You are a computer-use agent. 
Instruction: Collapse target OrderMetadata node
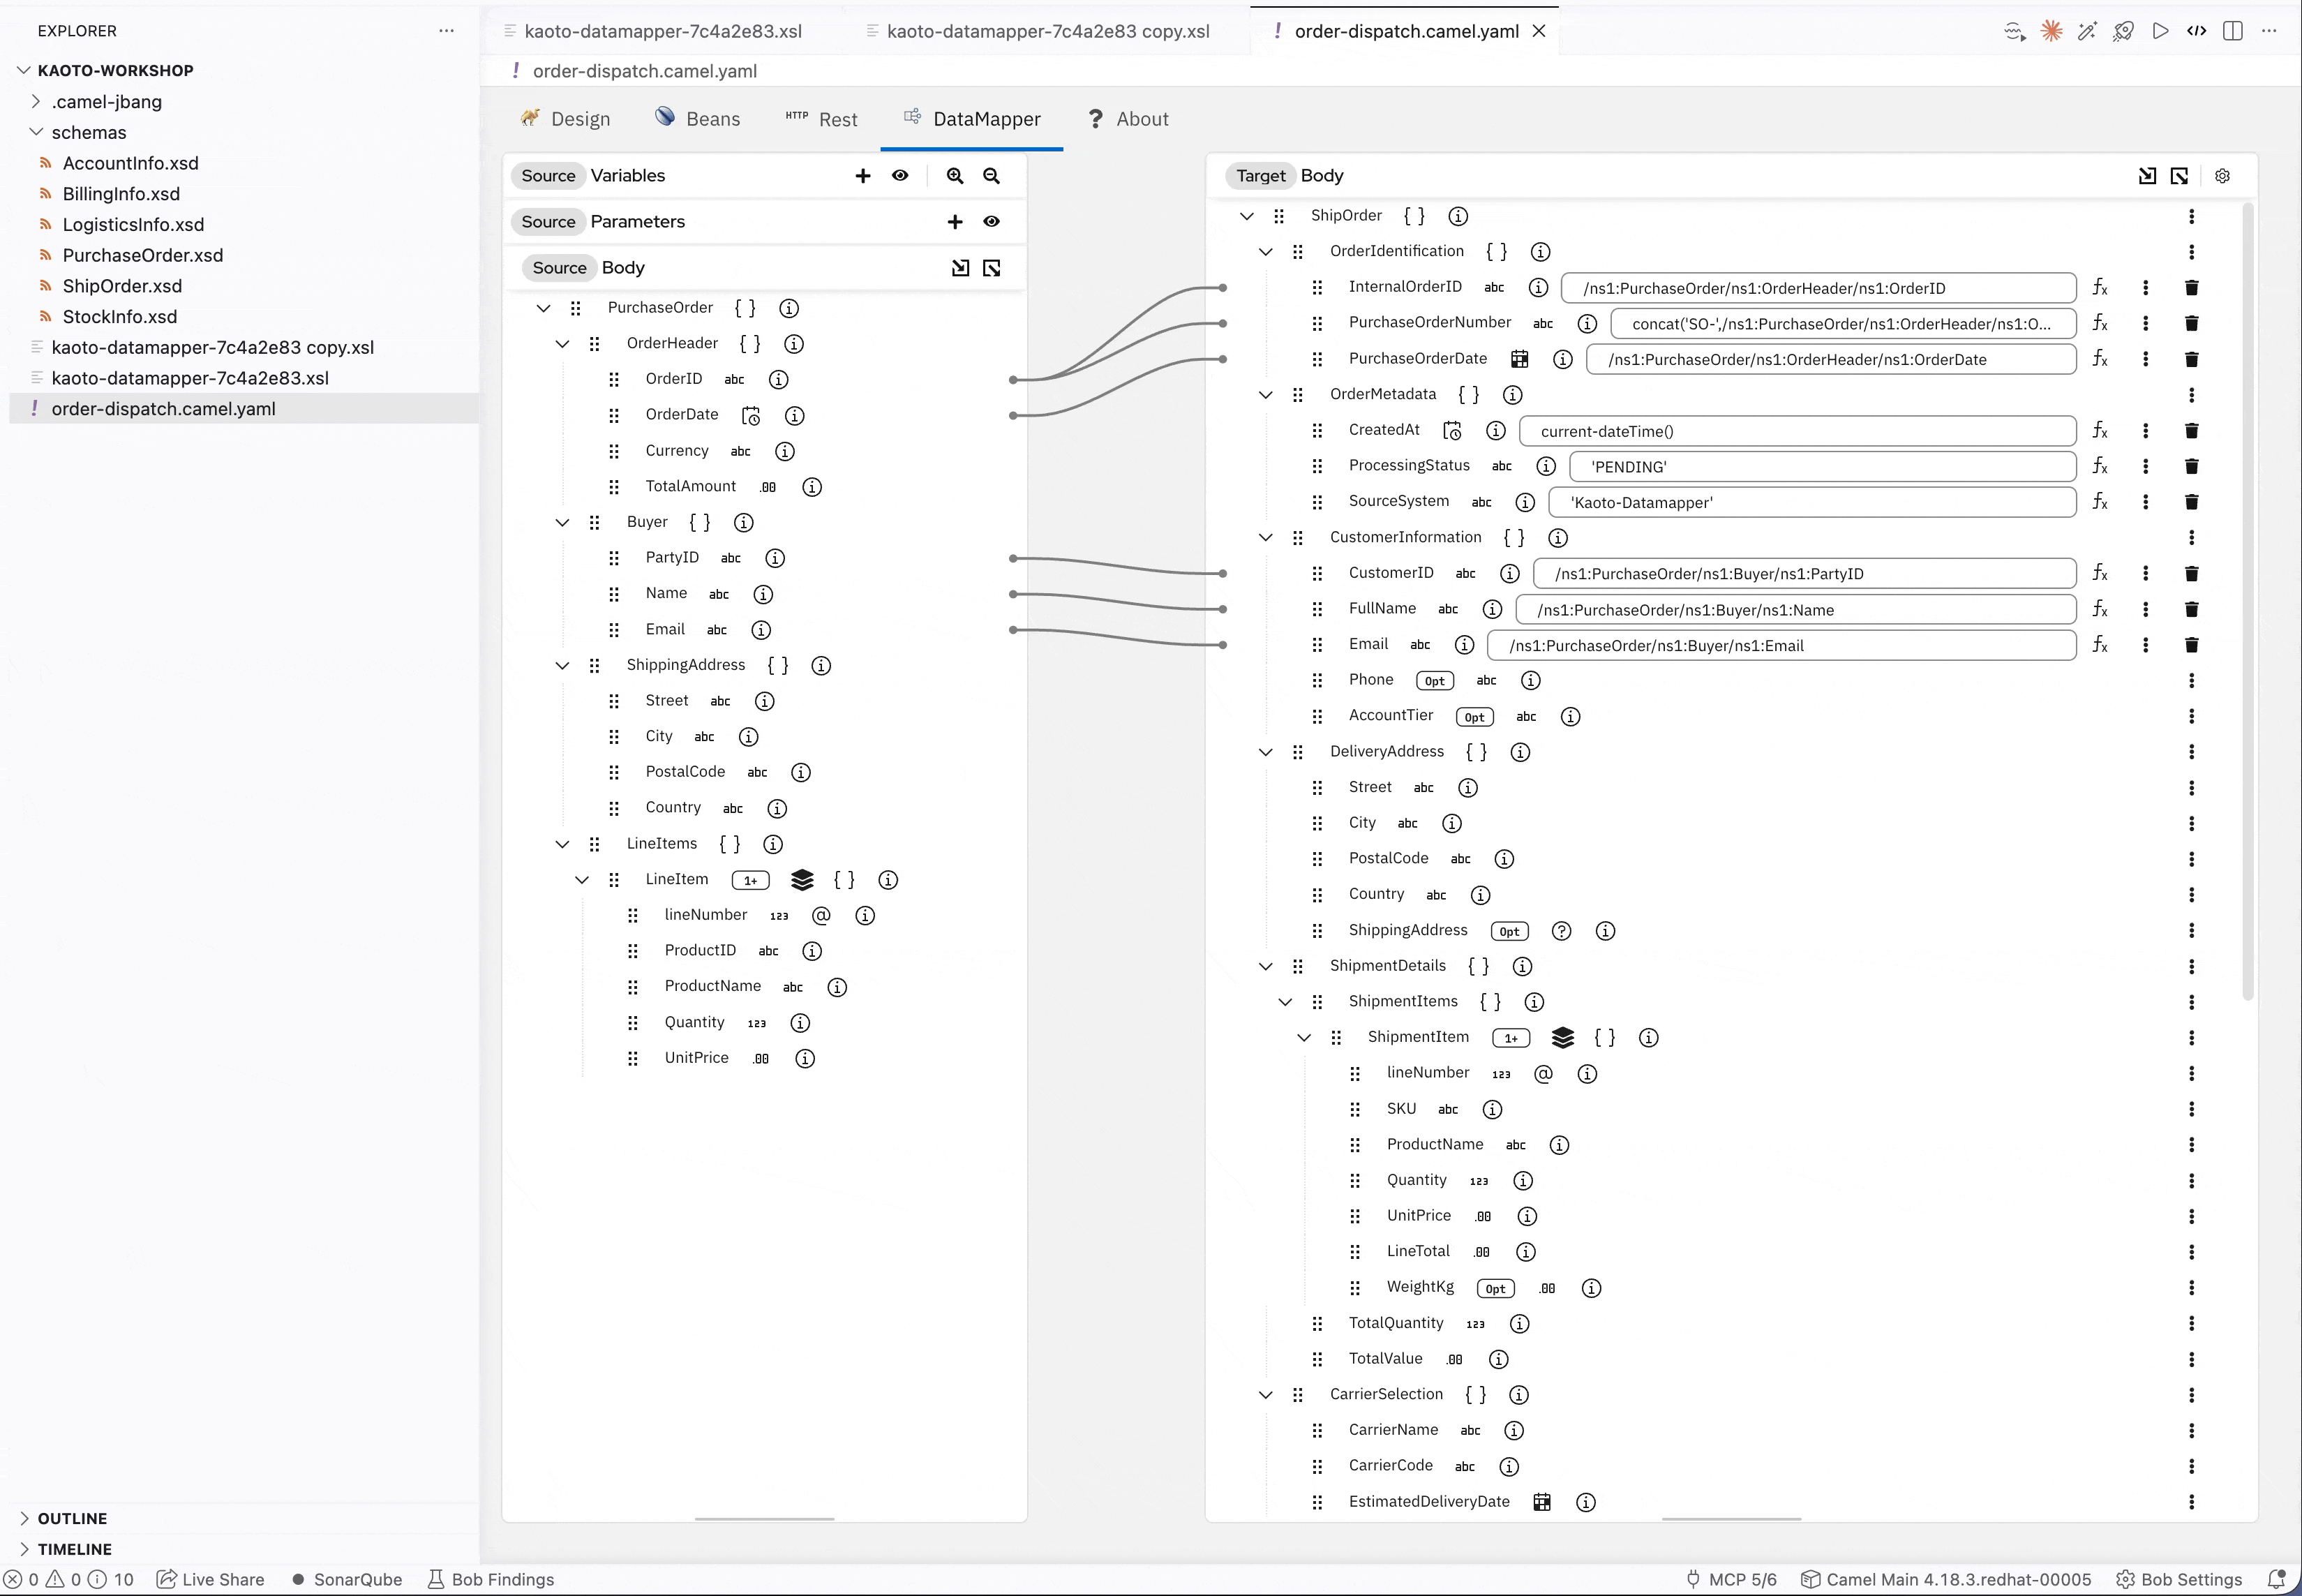click(x=1265, y=395)
